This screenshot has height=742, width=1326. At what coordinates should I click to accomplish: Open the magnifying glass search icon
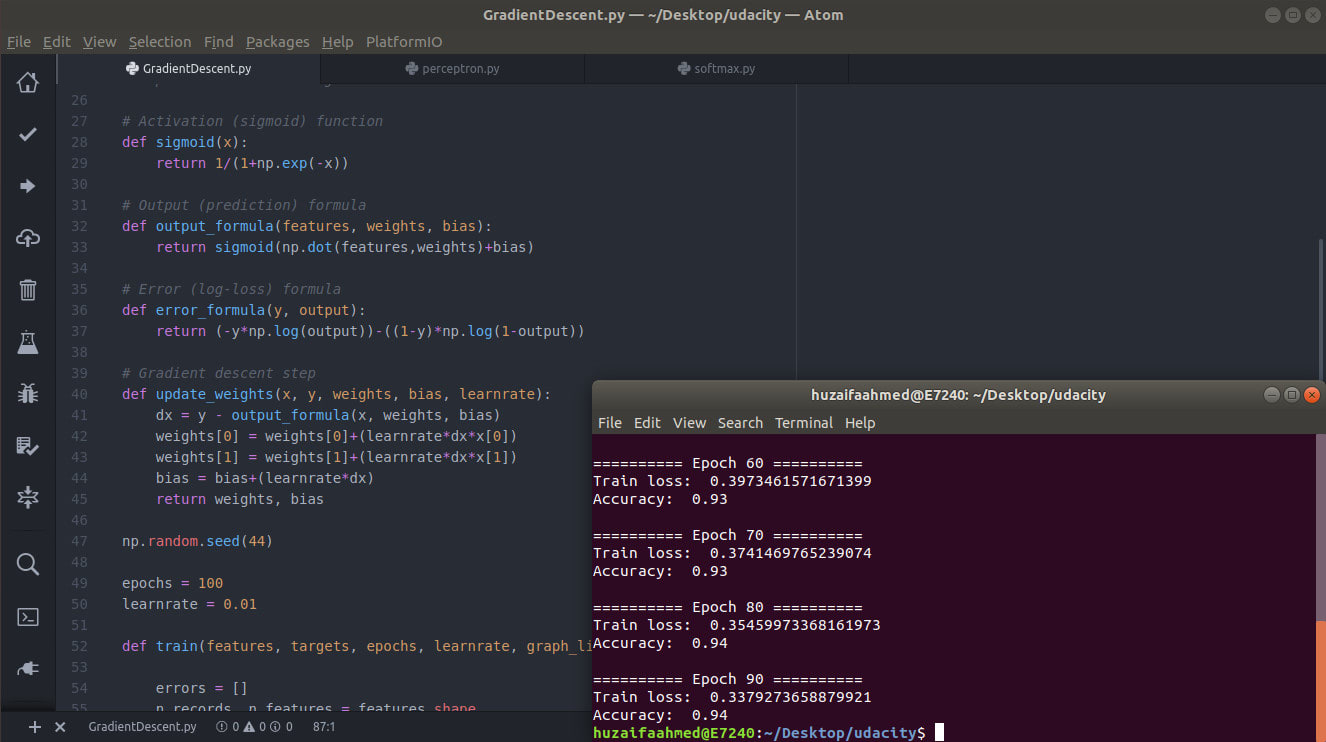tap(28, 564)
